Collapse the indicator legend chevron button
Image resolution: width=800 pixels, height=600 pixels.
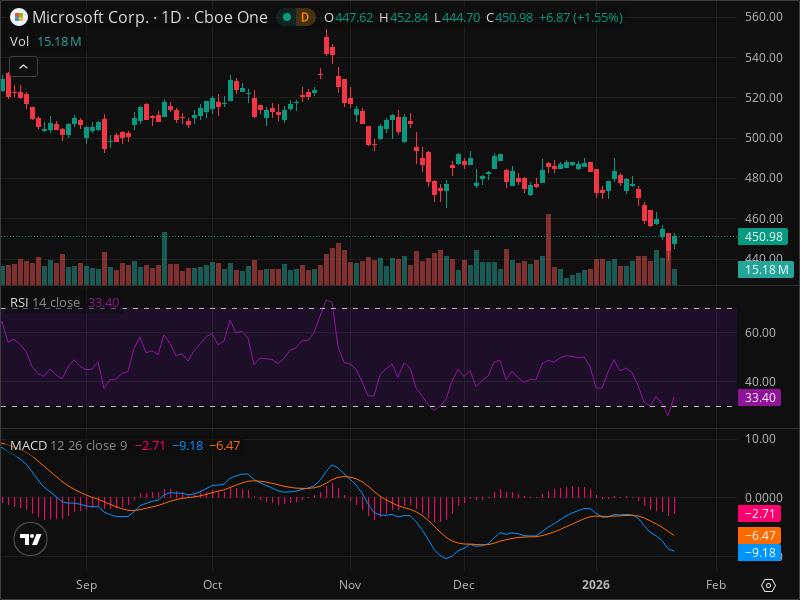pos(23,66)
